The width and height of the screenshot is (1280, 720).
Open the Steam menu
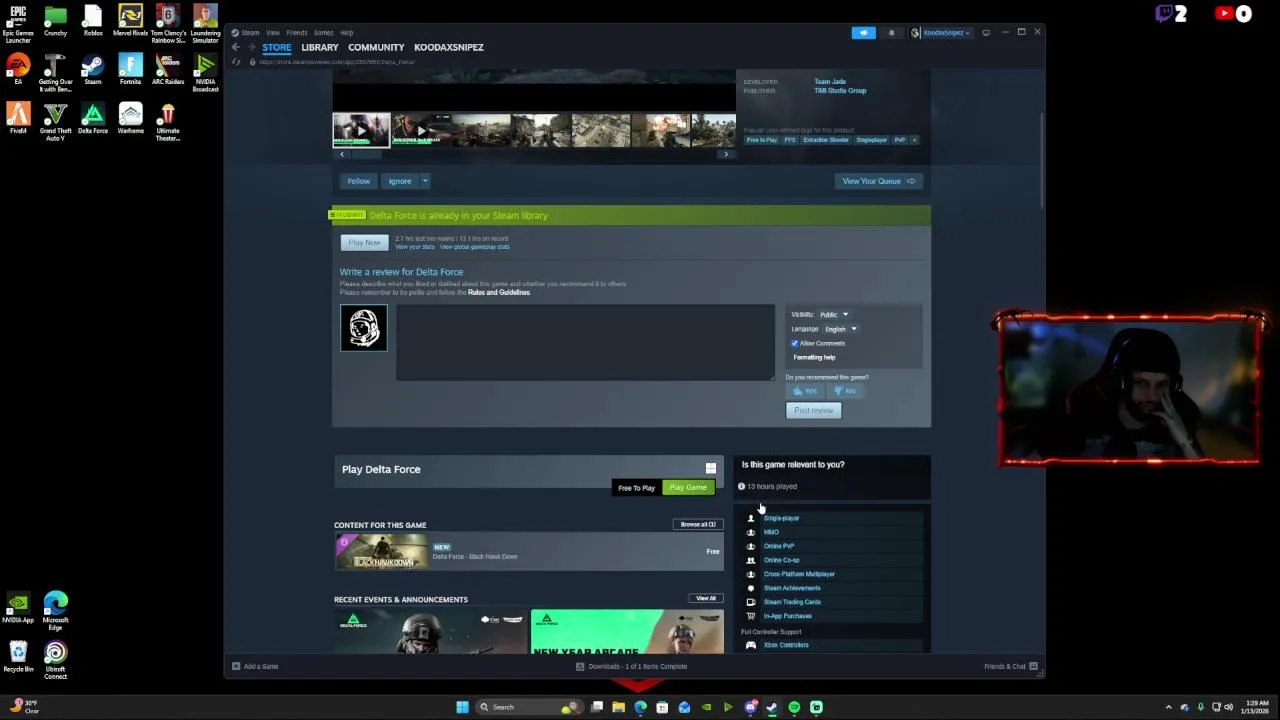click(x=249, y=33)
